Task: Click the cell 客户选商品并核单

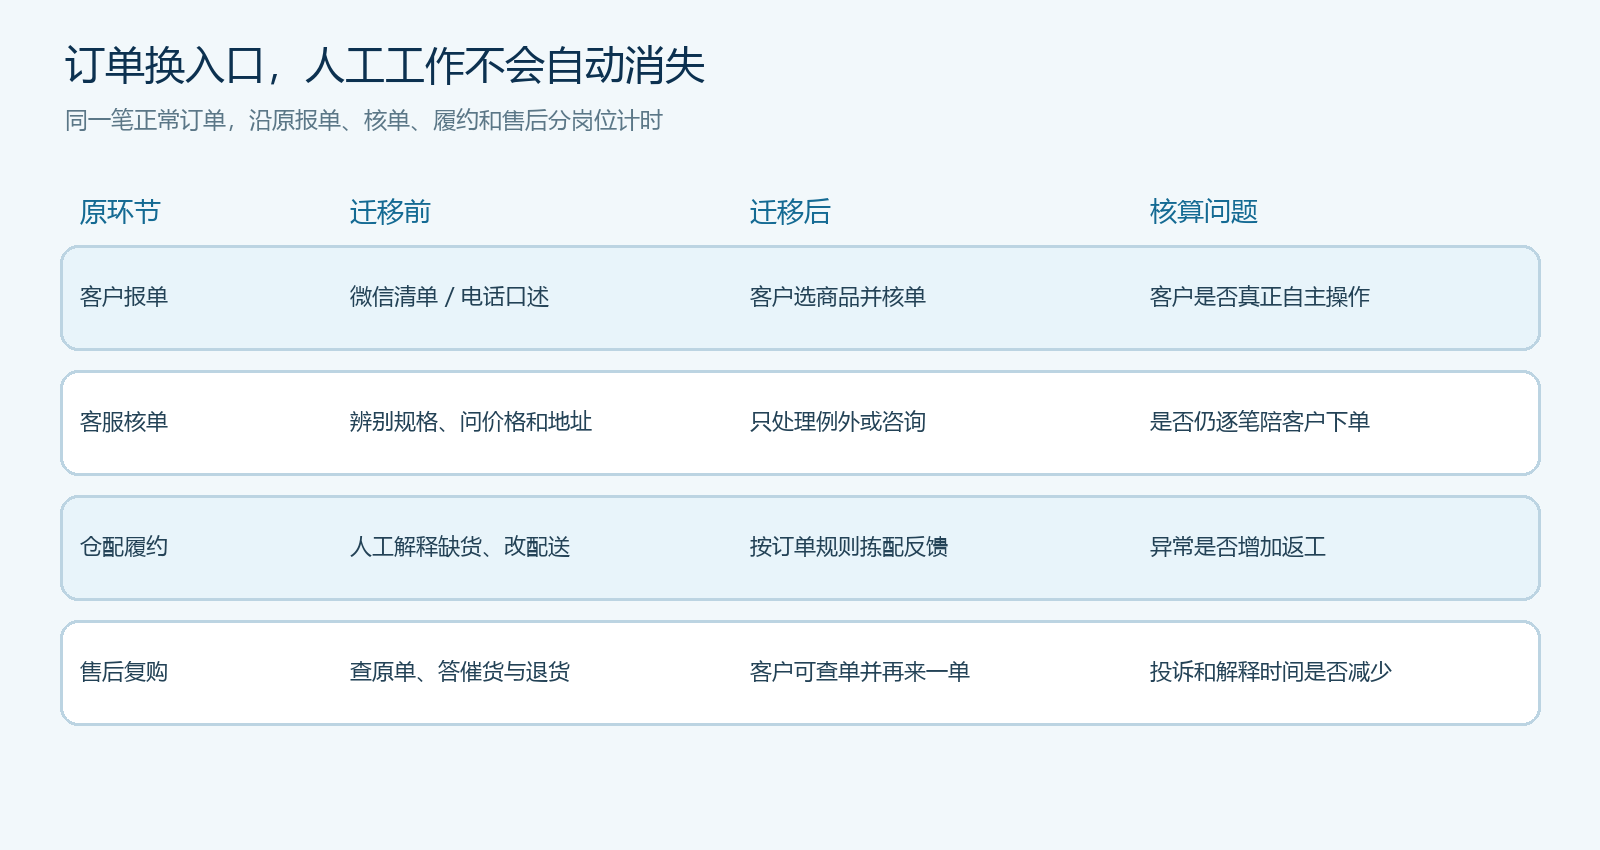Action: click(x=838, y=297)
